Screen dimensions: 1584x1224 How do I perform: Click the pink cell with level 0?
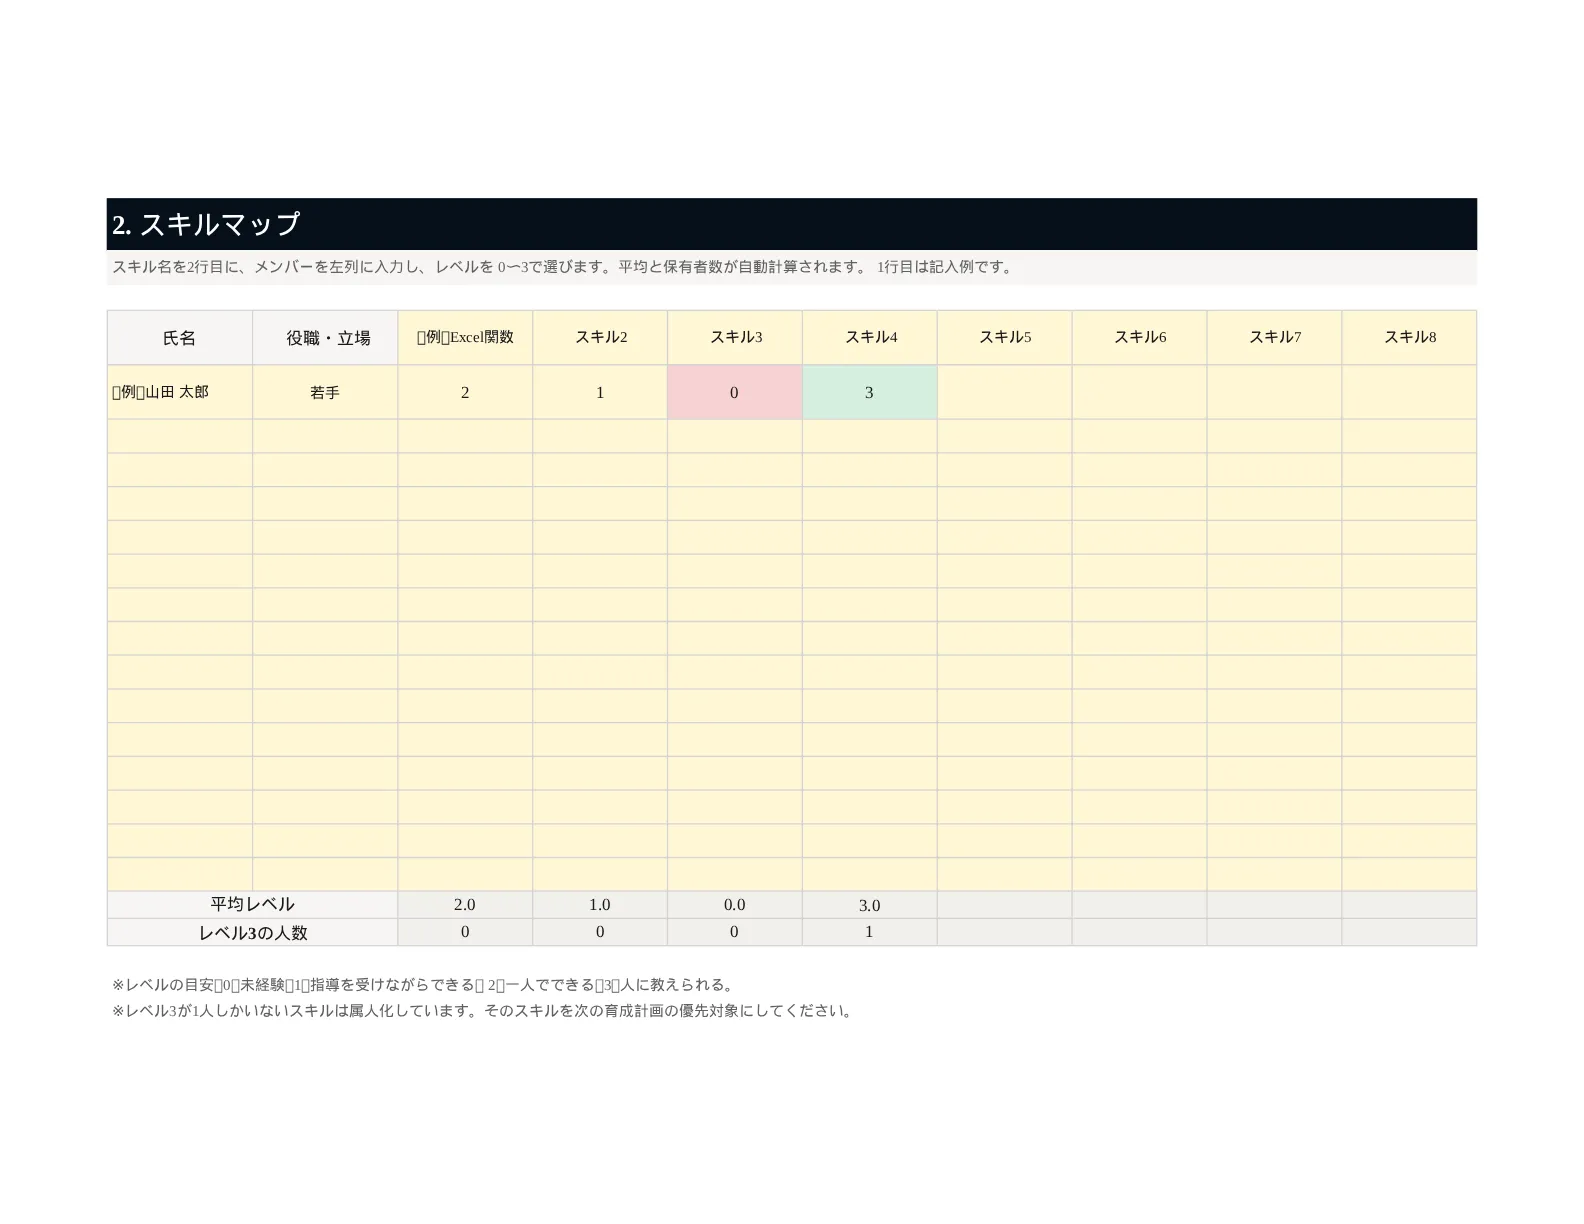pos(735,392)
